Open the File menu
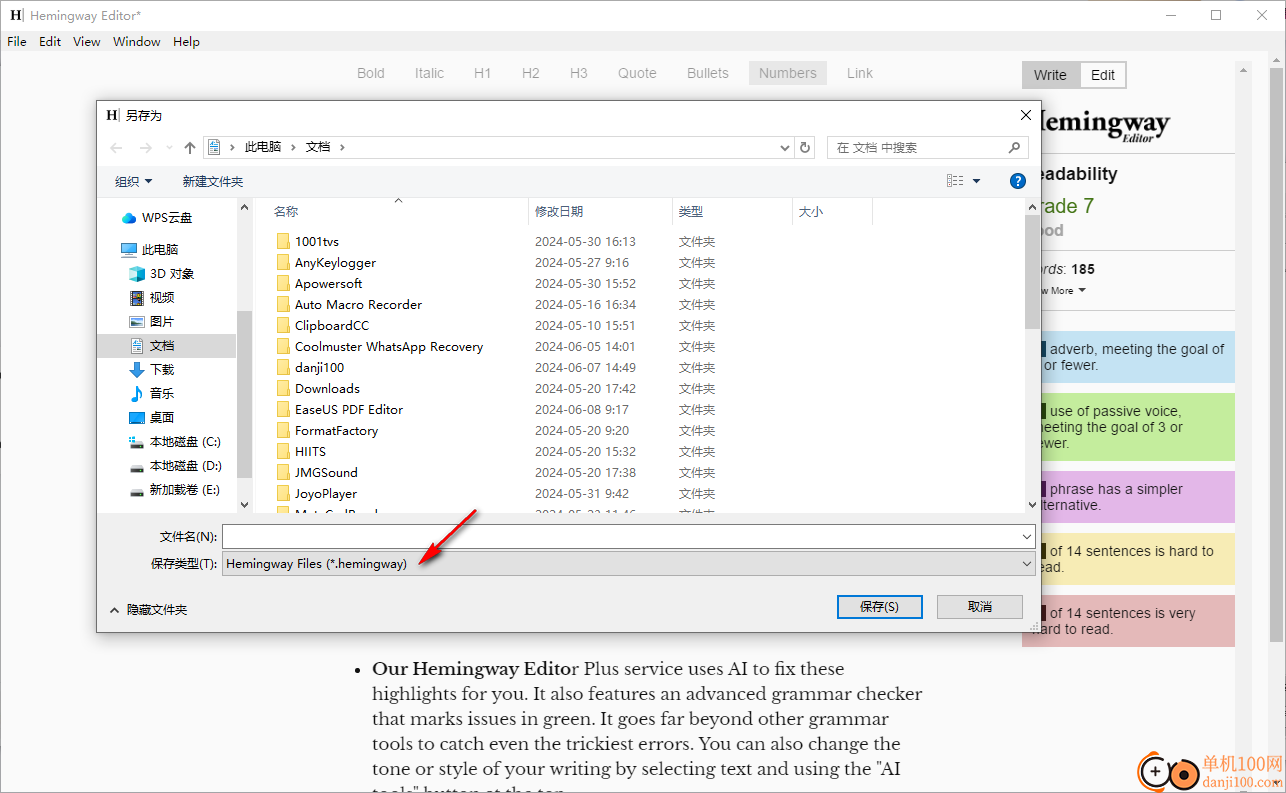Image resolution: width=1286 pixels, height=793 pixels. coord(17,42)
